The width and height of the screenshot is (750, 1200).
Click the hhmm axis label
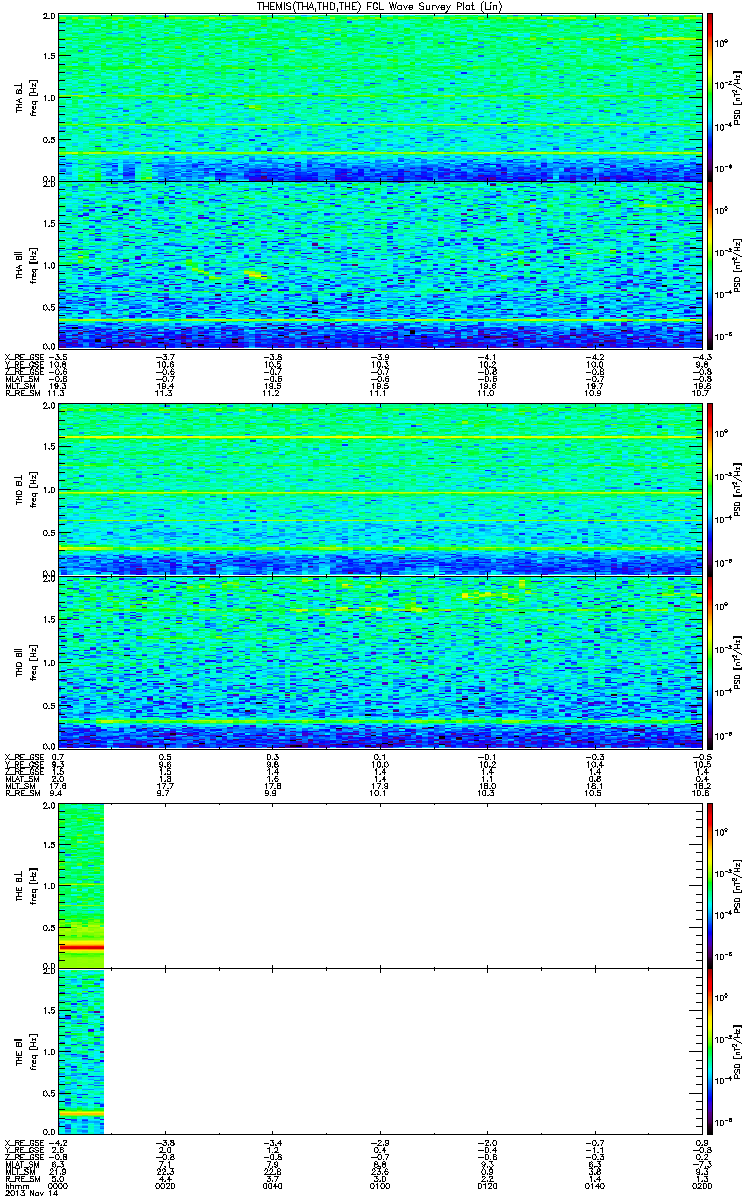tap(17, 1186)
